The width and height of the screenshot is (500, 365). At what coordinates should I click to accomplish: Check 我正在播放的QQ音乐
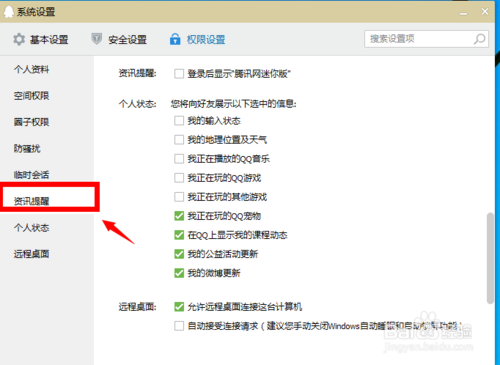click(179, 159)
